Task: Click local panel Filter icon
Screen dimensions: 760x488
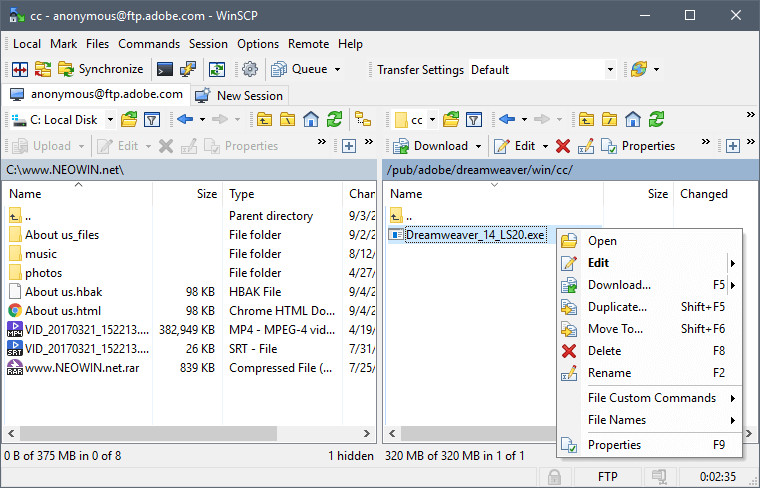Action: click(152, 119)
